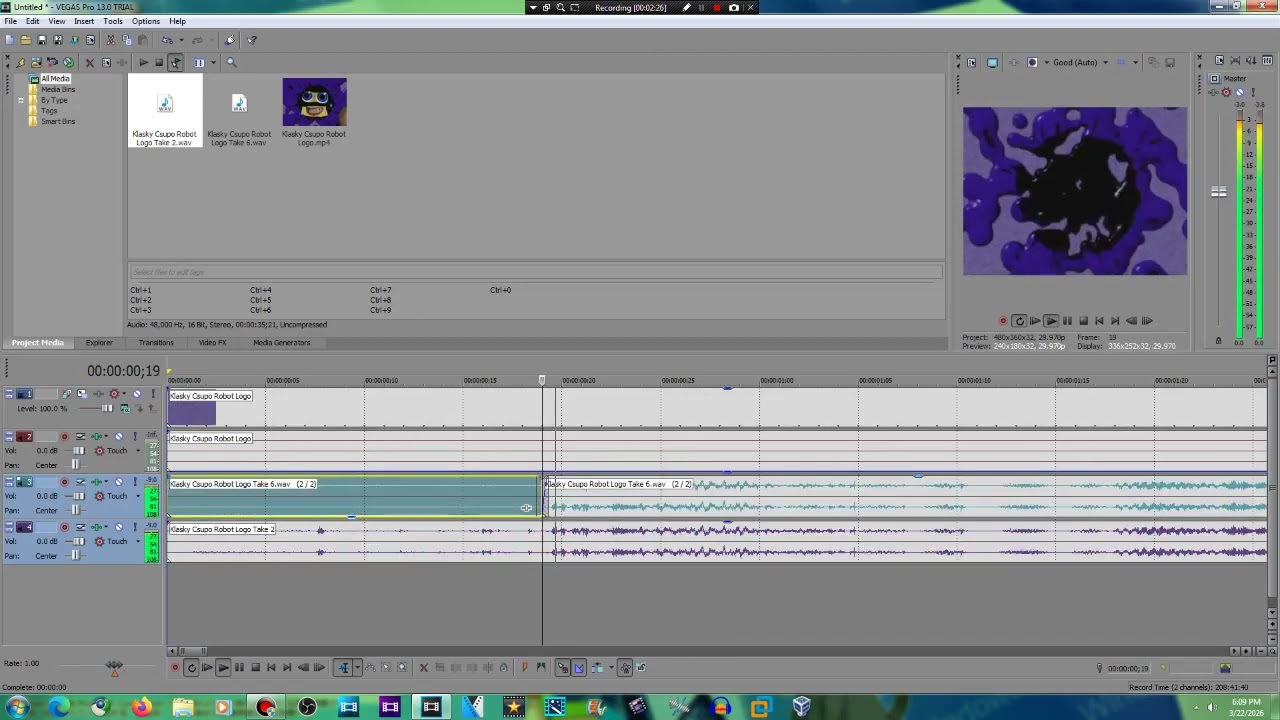Open the Views dropdown arrow in Project Media
Viewport: 1280px width, 720px height.
212,62
